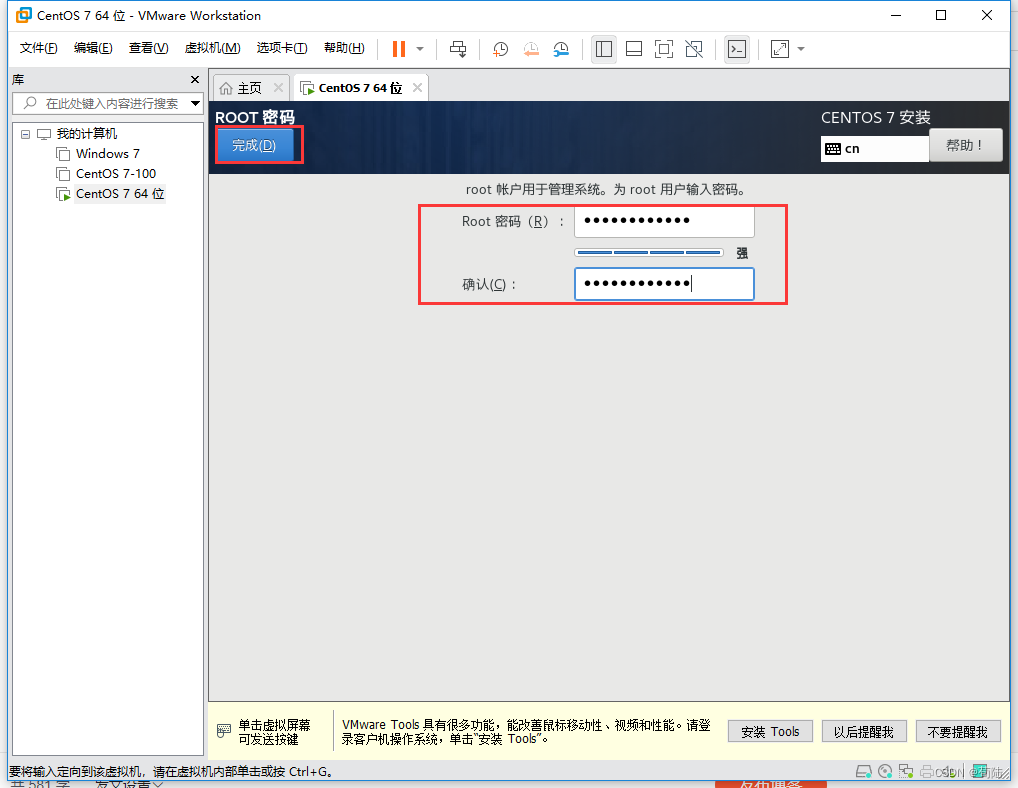Viewport: 1018px width, 788px height.
Task: Open the power options dropdown arrow
Action: pyautogui.click(x=420, y=49)
